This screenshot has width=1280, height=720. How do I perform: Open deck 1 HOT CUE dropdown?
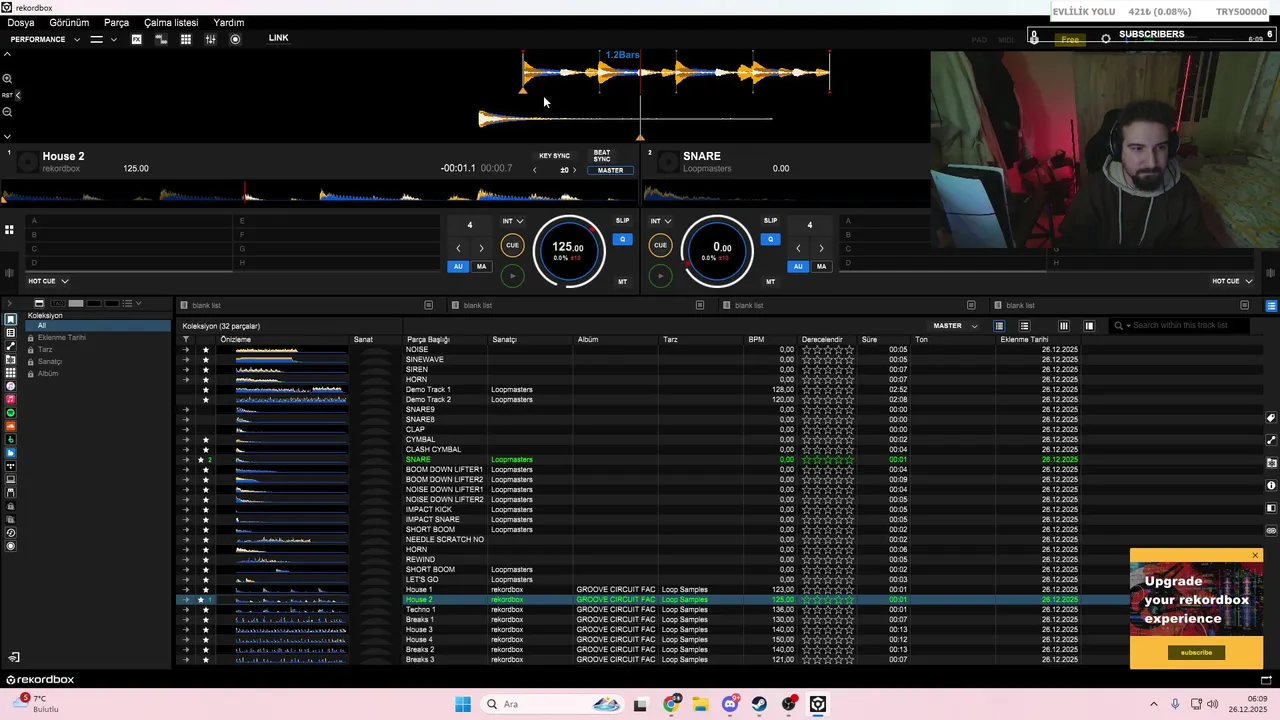point(48,281)
